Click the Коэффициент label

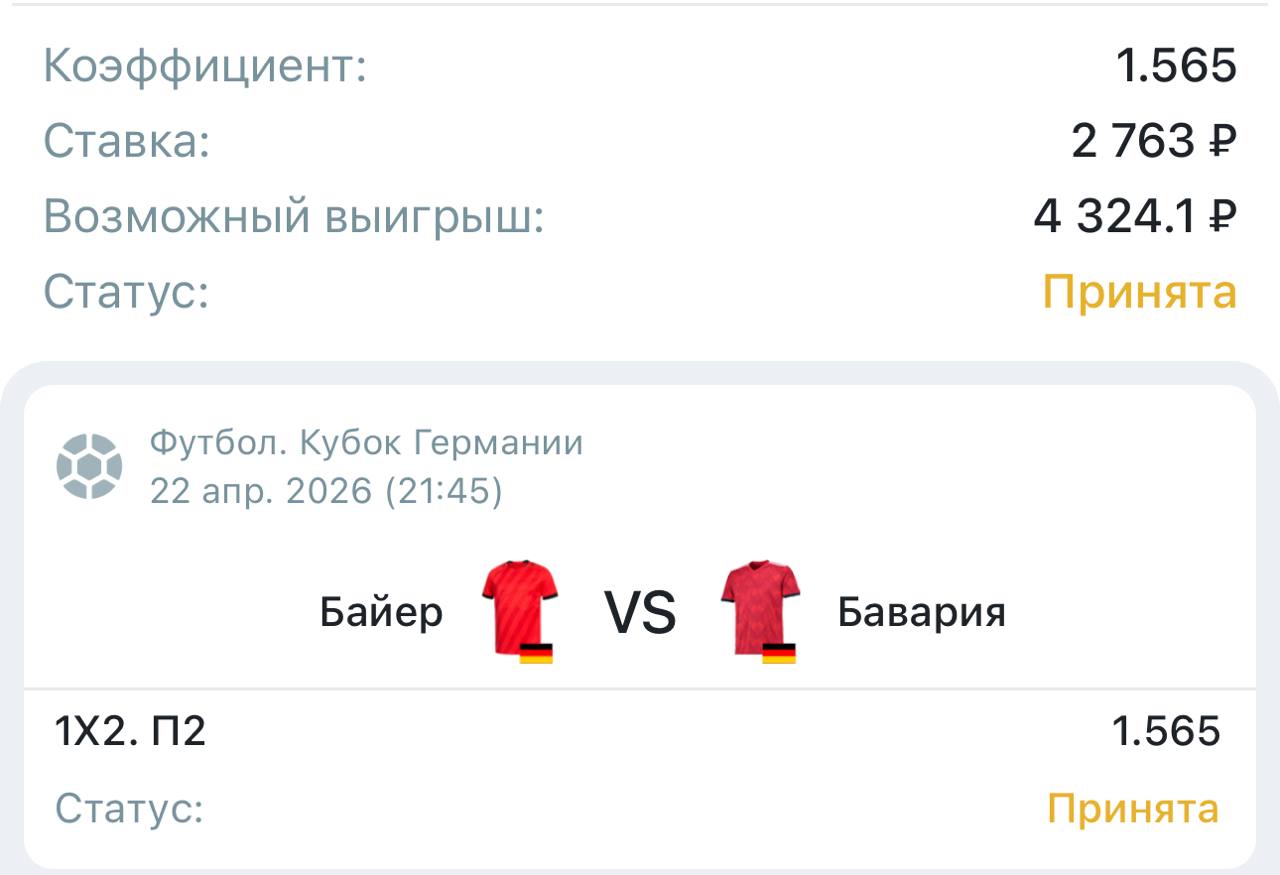point(205,67)
